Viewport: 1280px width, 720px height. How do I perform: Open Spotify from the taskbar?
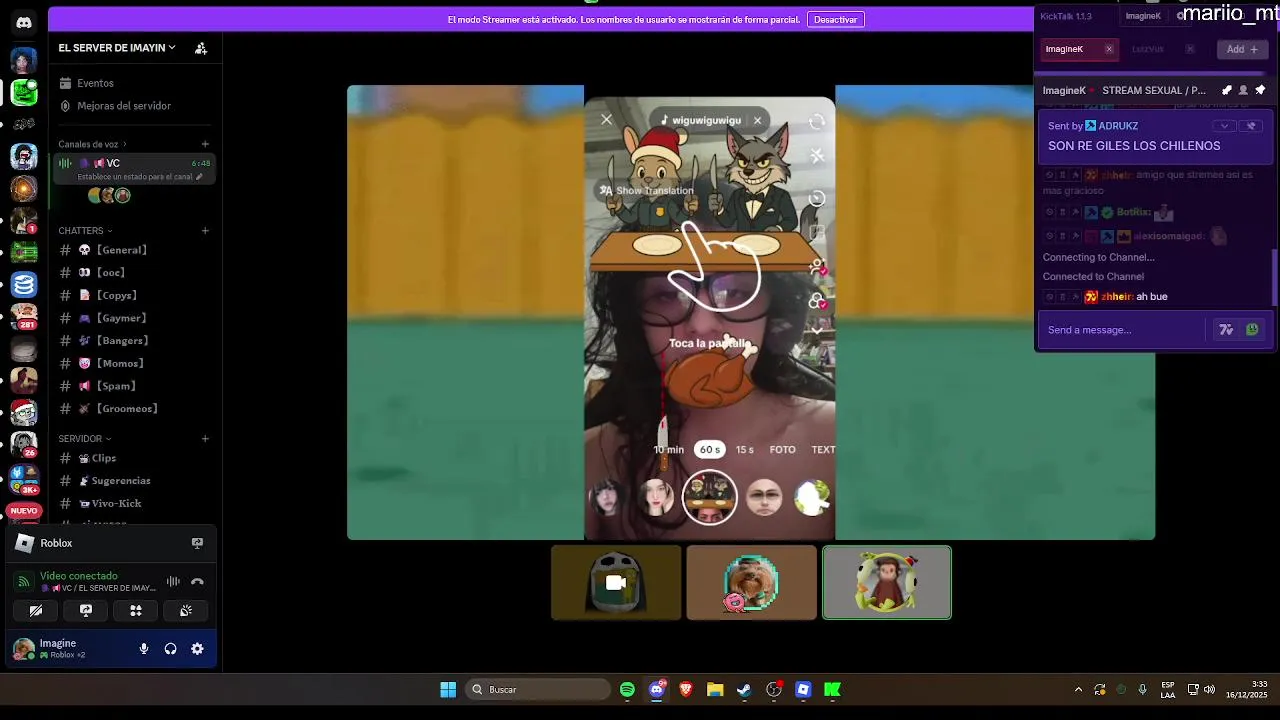pyautogui.click(x=627, y=690)
